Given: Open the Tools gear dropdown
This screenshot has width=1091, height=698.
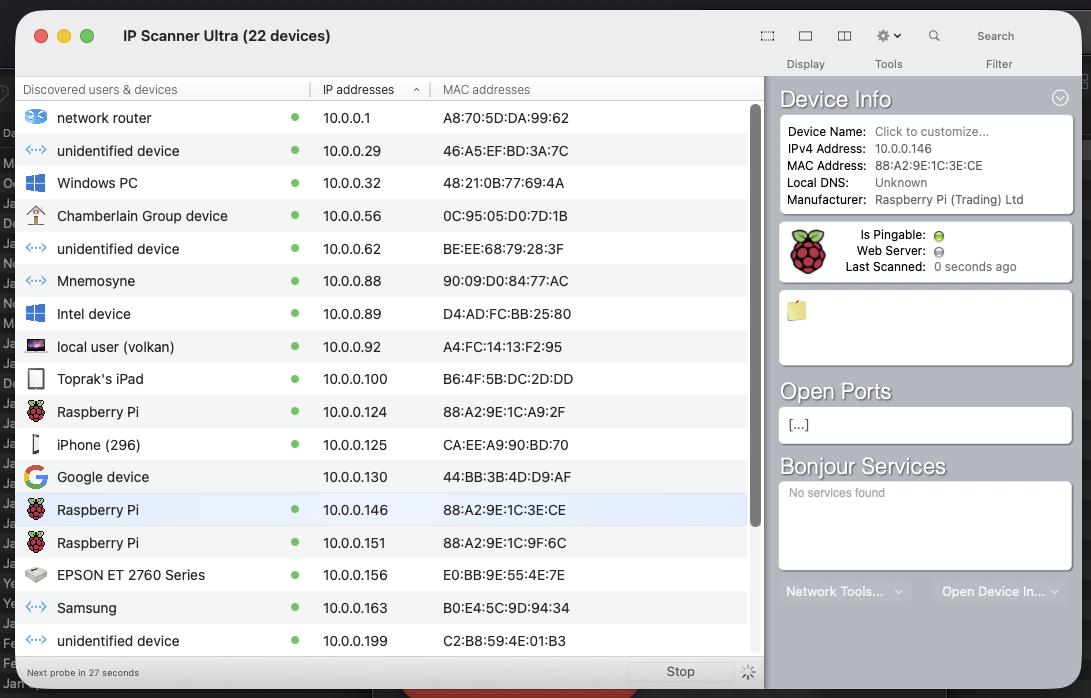Looking at the screenshot, I should coord(889,35).
